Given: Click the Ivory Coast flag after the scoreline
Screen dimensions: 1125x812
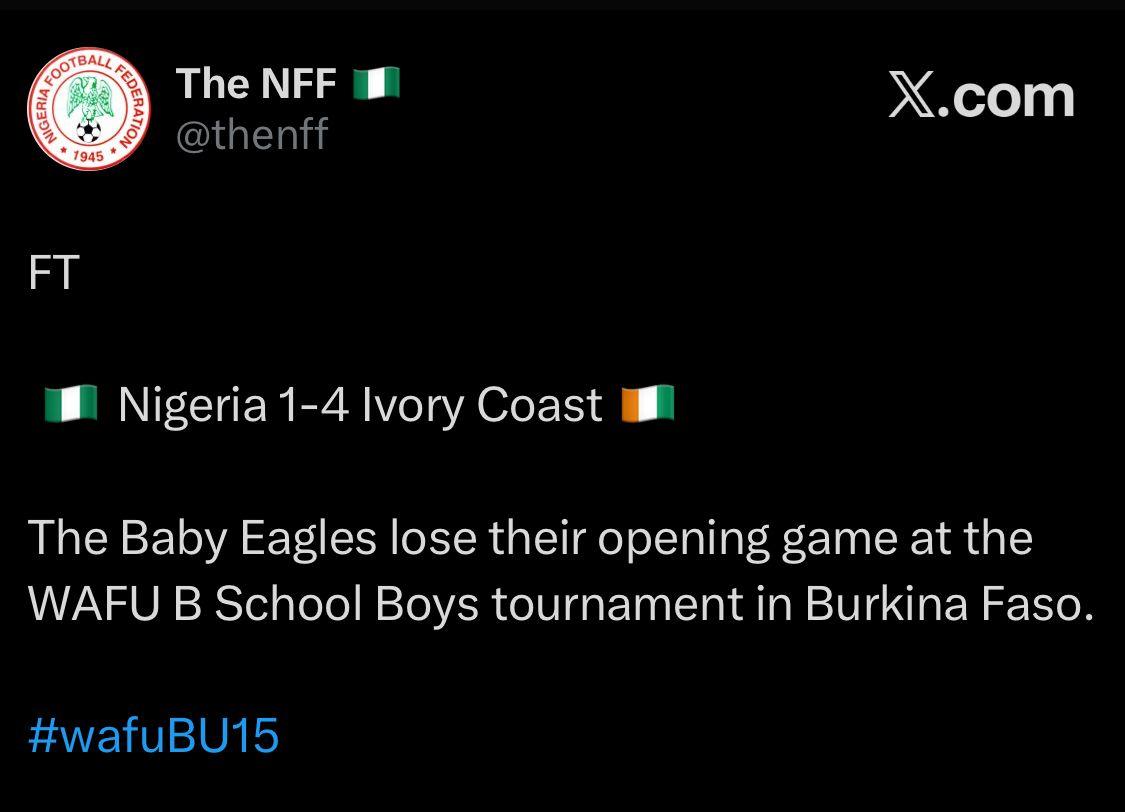Looking at the screenshot, I should point(648,405).
